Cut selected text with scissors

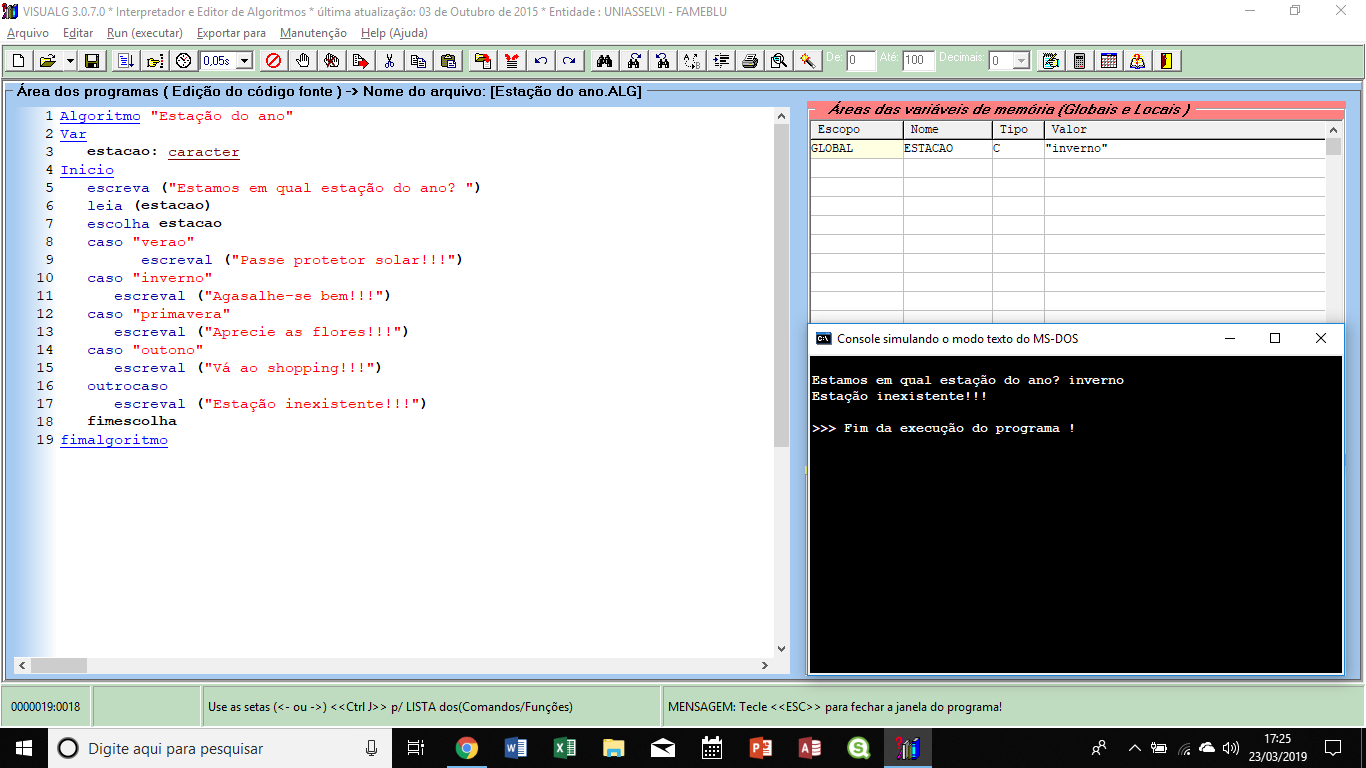pos(389,61)
